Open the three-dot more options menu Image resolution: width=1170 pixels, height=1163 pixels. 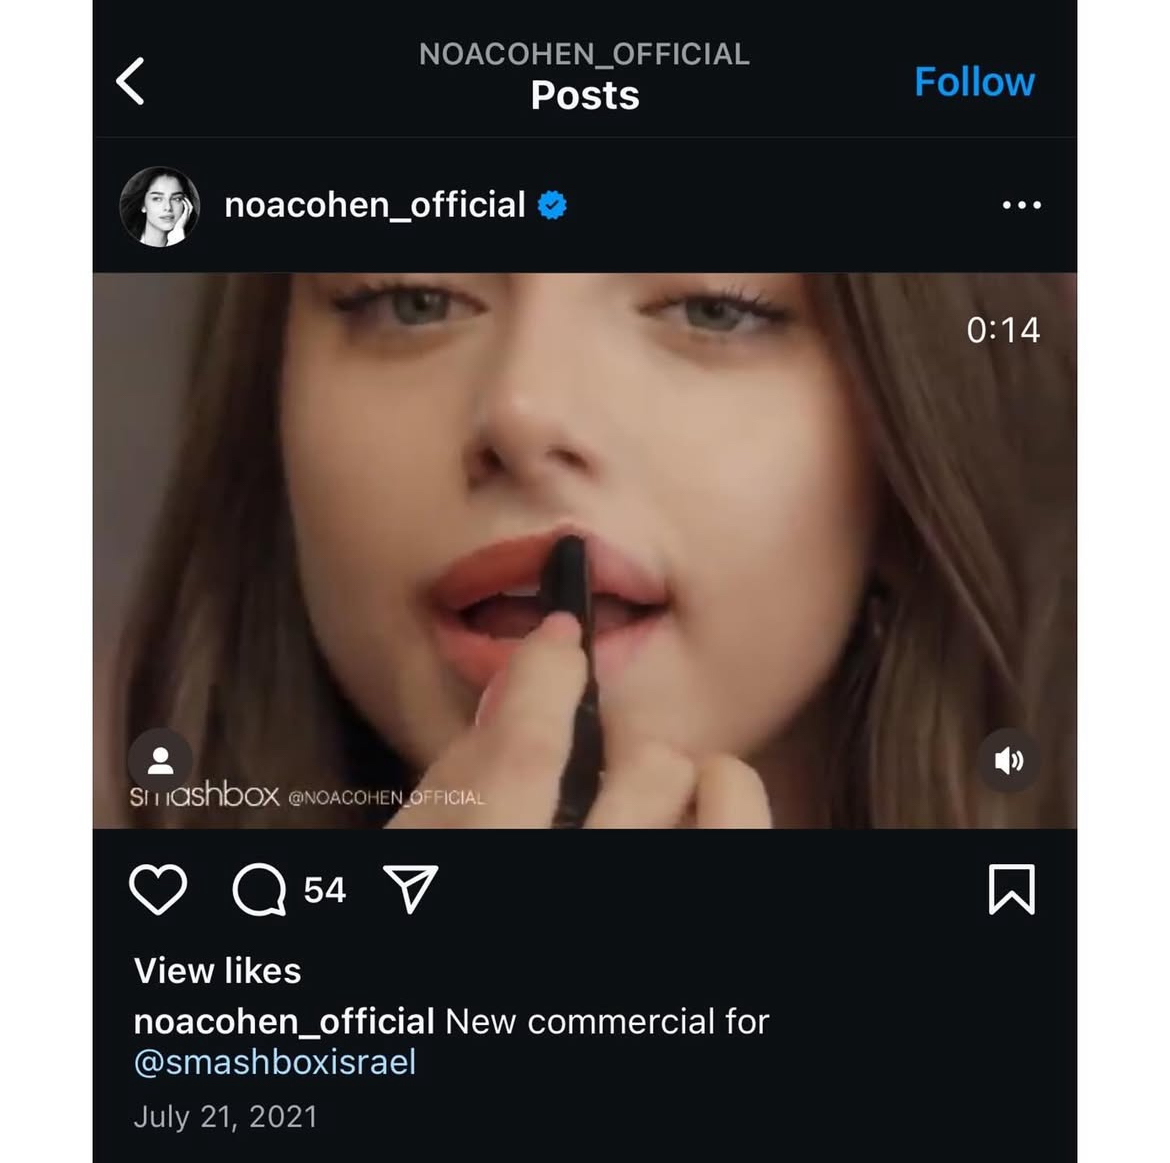pyautogui.click(x=1022, y=205)
